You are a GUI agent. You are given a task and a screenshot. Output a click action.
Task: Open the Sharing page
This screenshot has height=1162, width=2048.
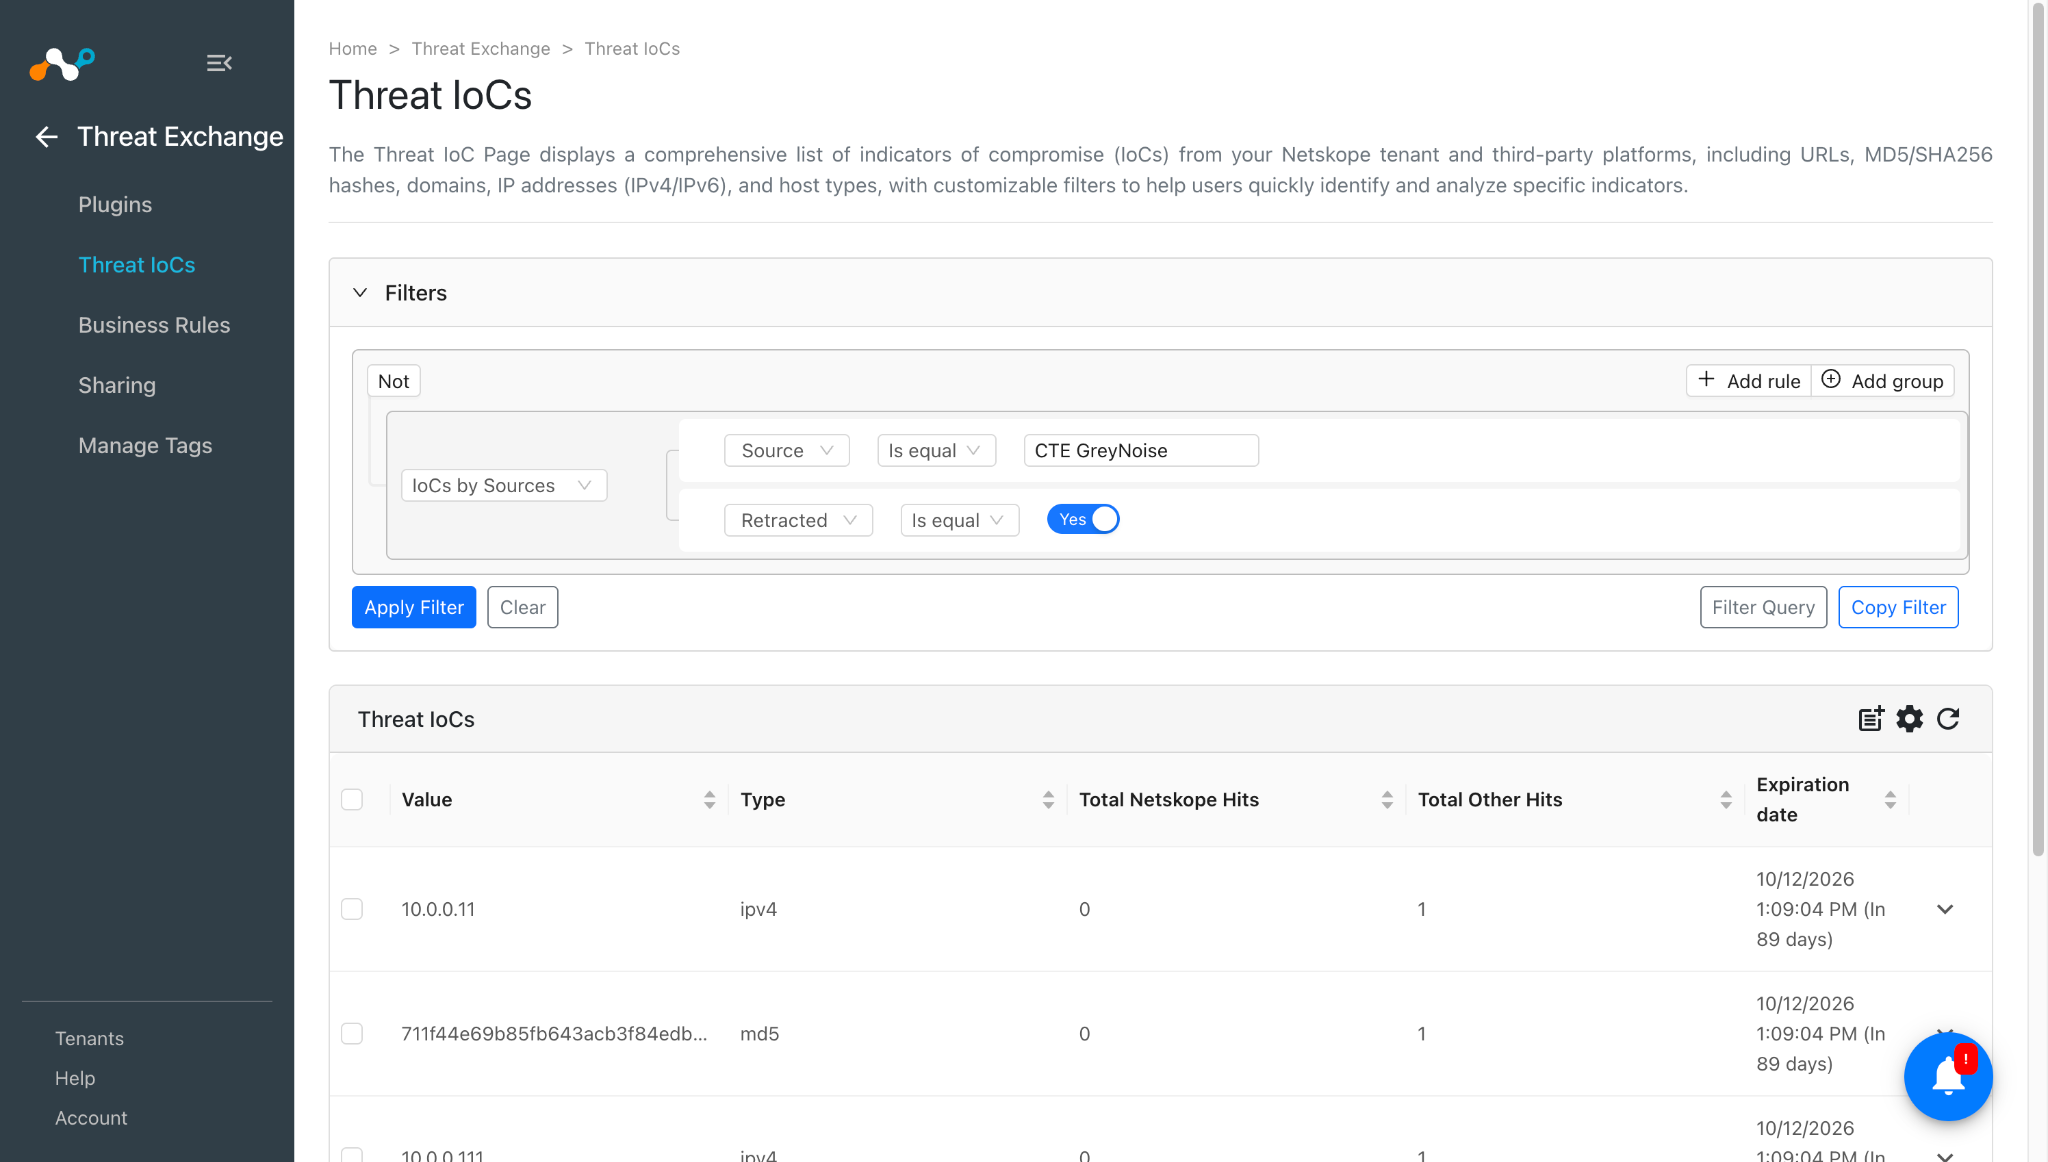[x=117, y=385]
